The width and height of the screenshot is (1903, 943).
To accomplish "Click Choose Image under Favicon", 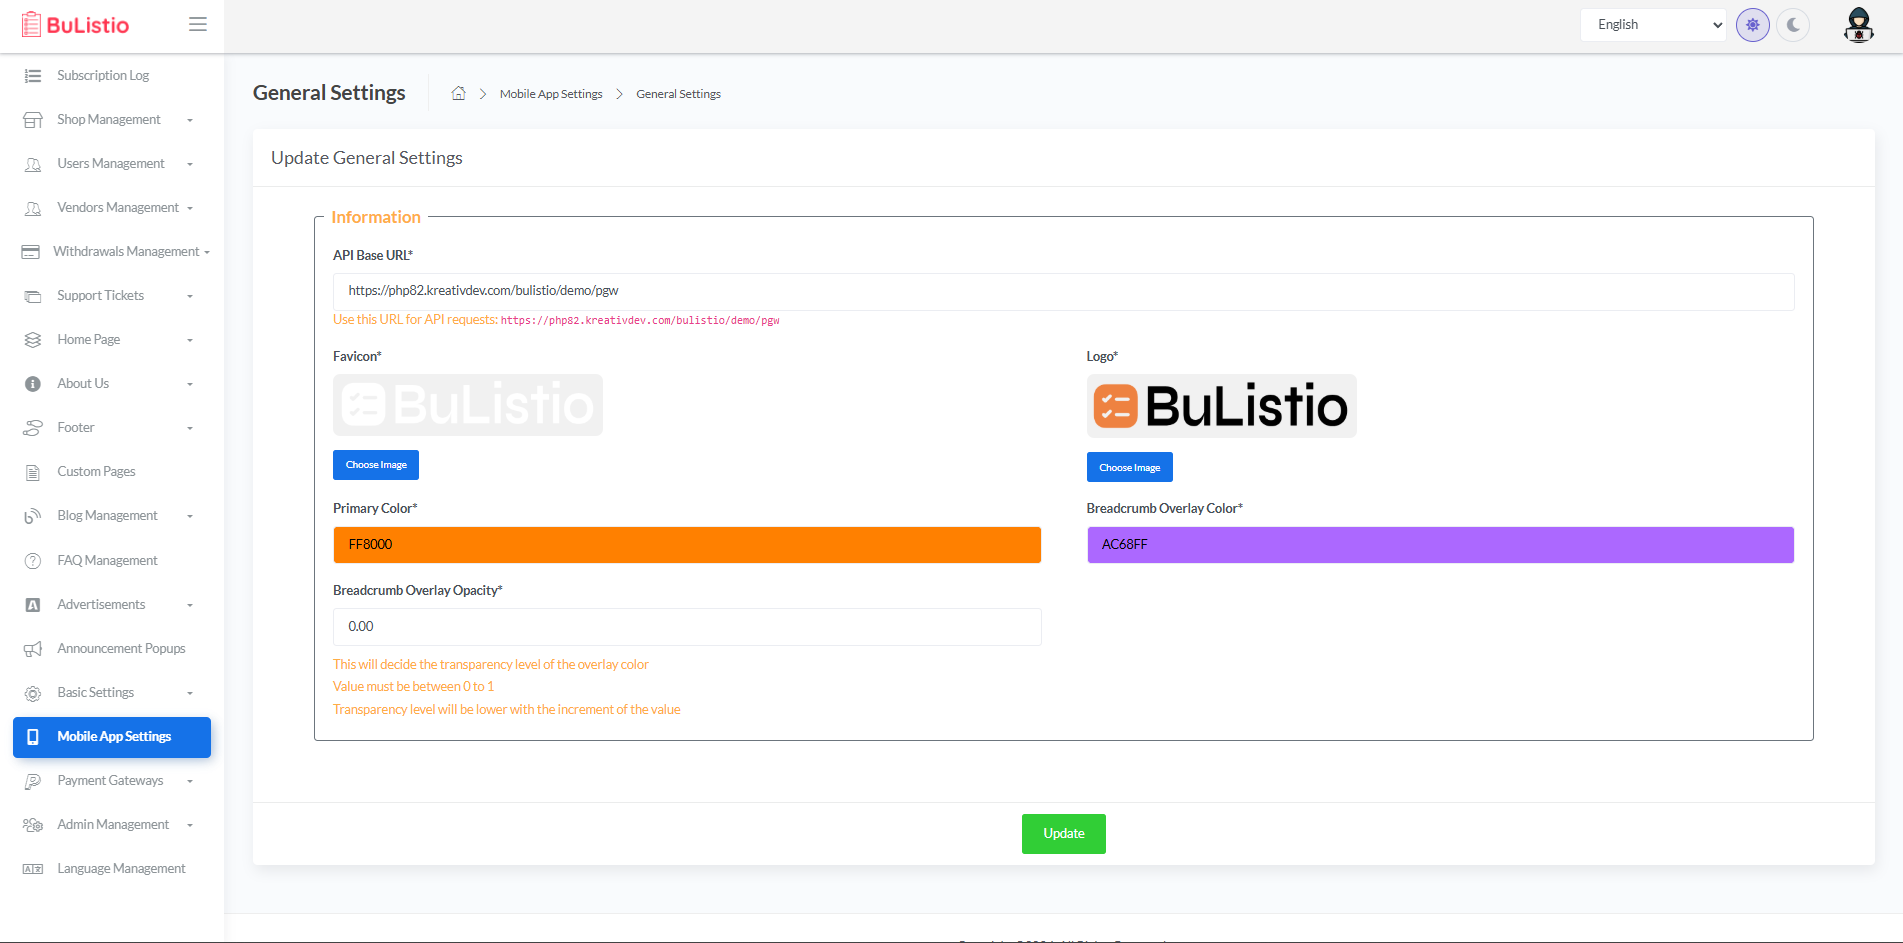I will [376, 465].
